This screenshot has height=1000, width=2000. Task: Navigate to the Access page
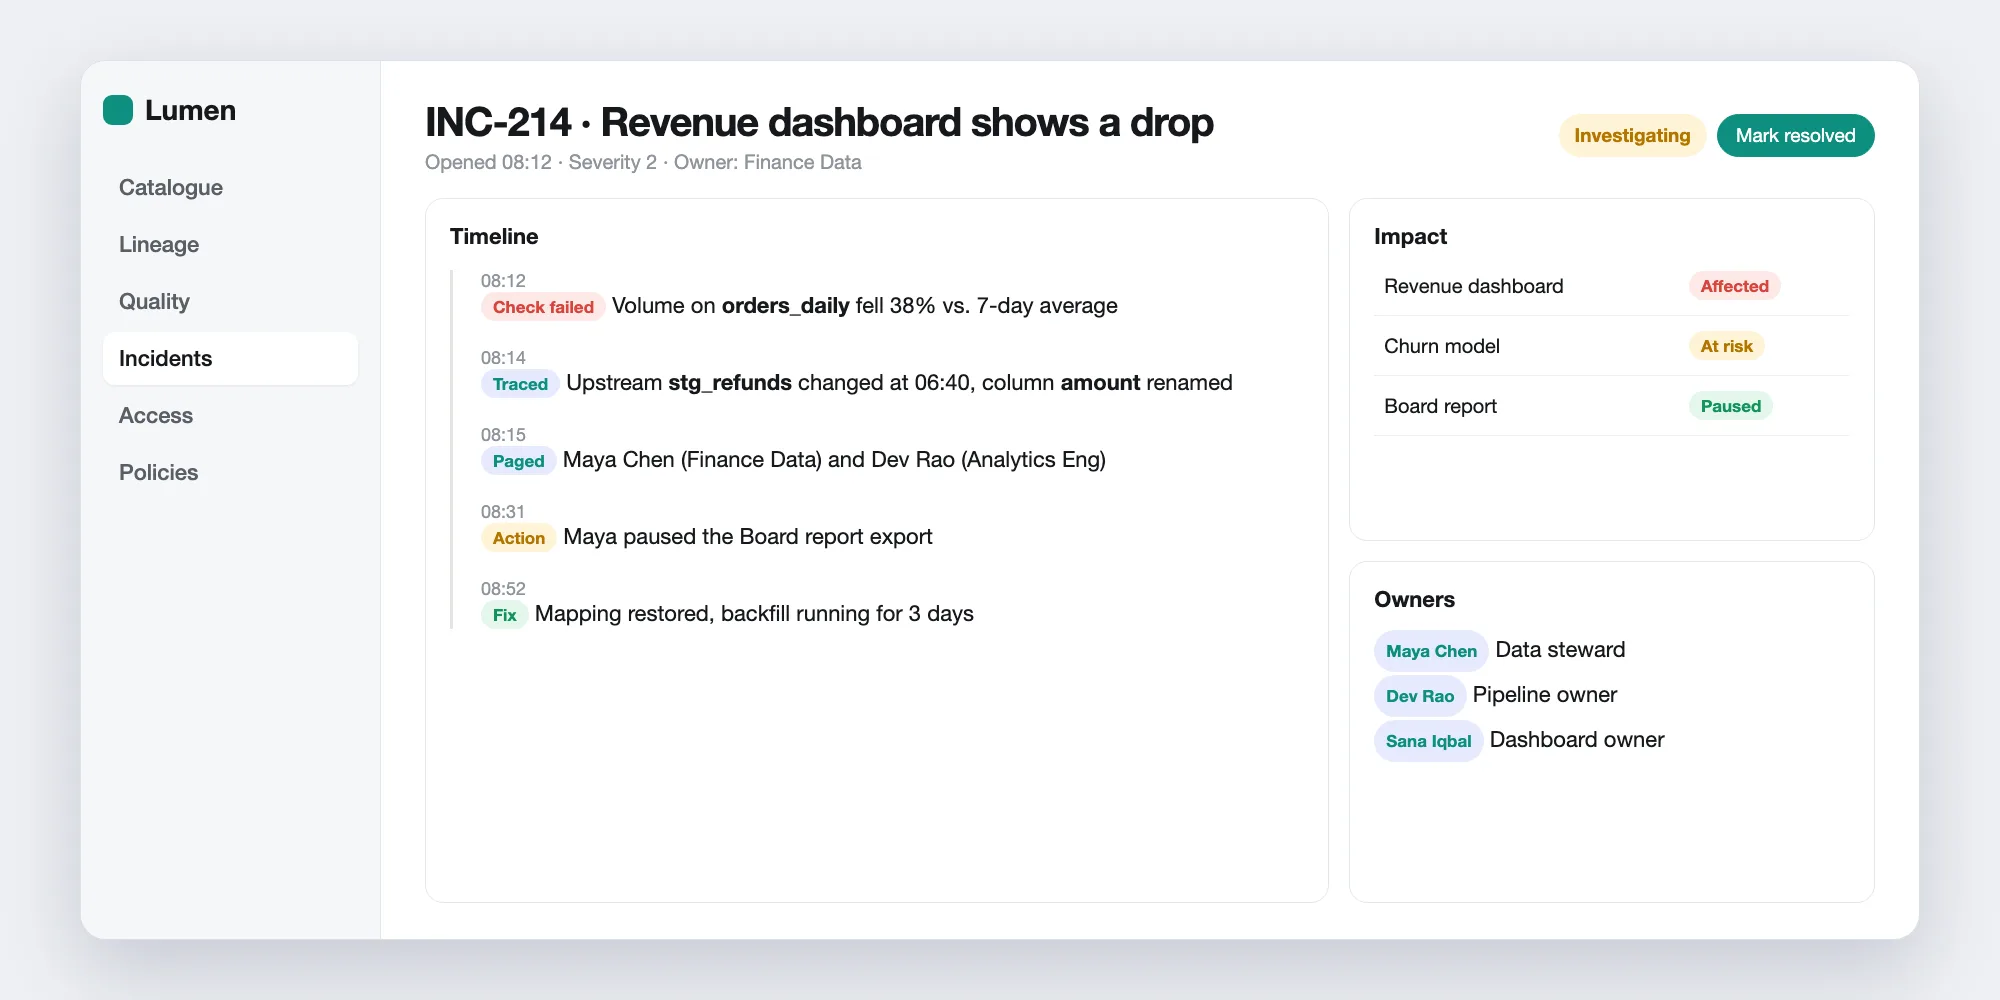230,415
